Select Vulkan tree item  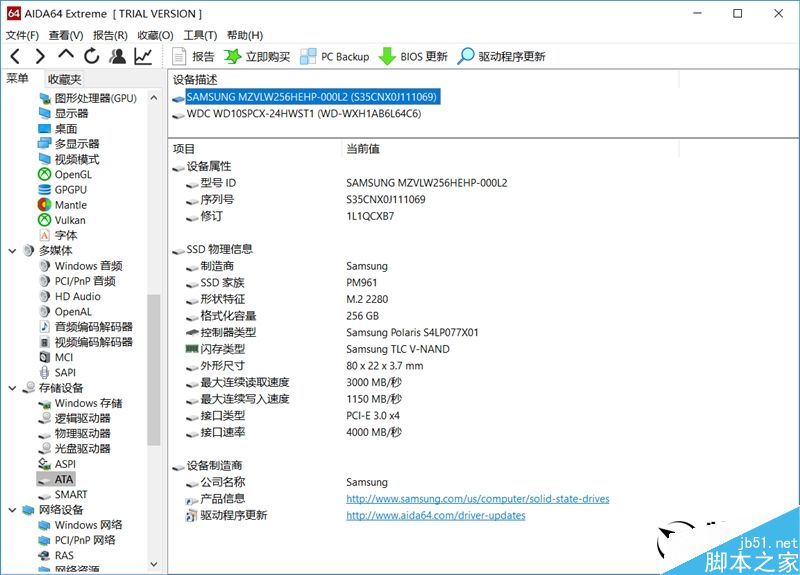coord(62,220)
